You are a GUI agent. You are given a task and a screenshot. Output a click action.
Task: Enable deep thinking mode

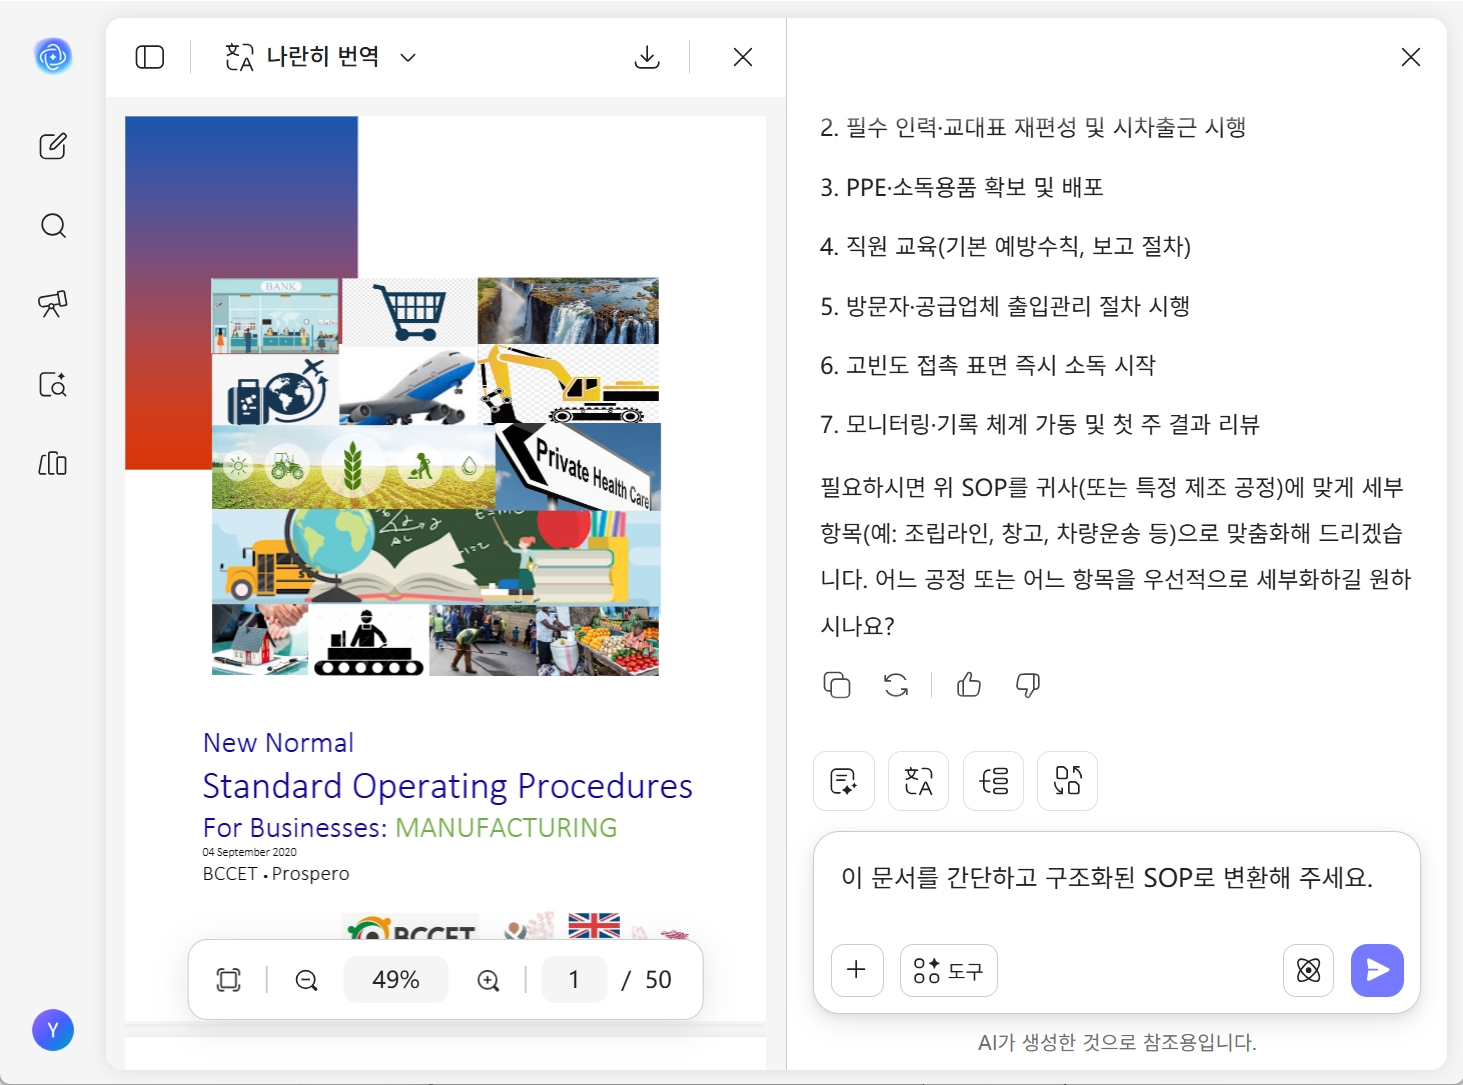(x=1308, y=970)
